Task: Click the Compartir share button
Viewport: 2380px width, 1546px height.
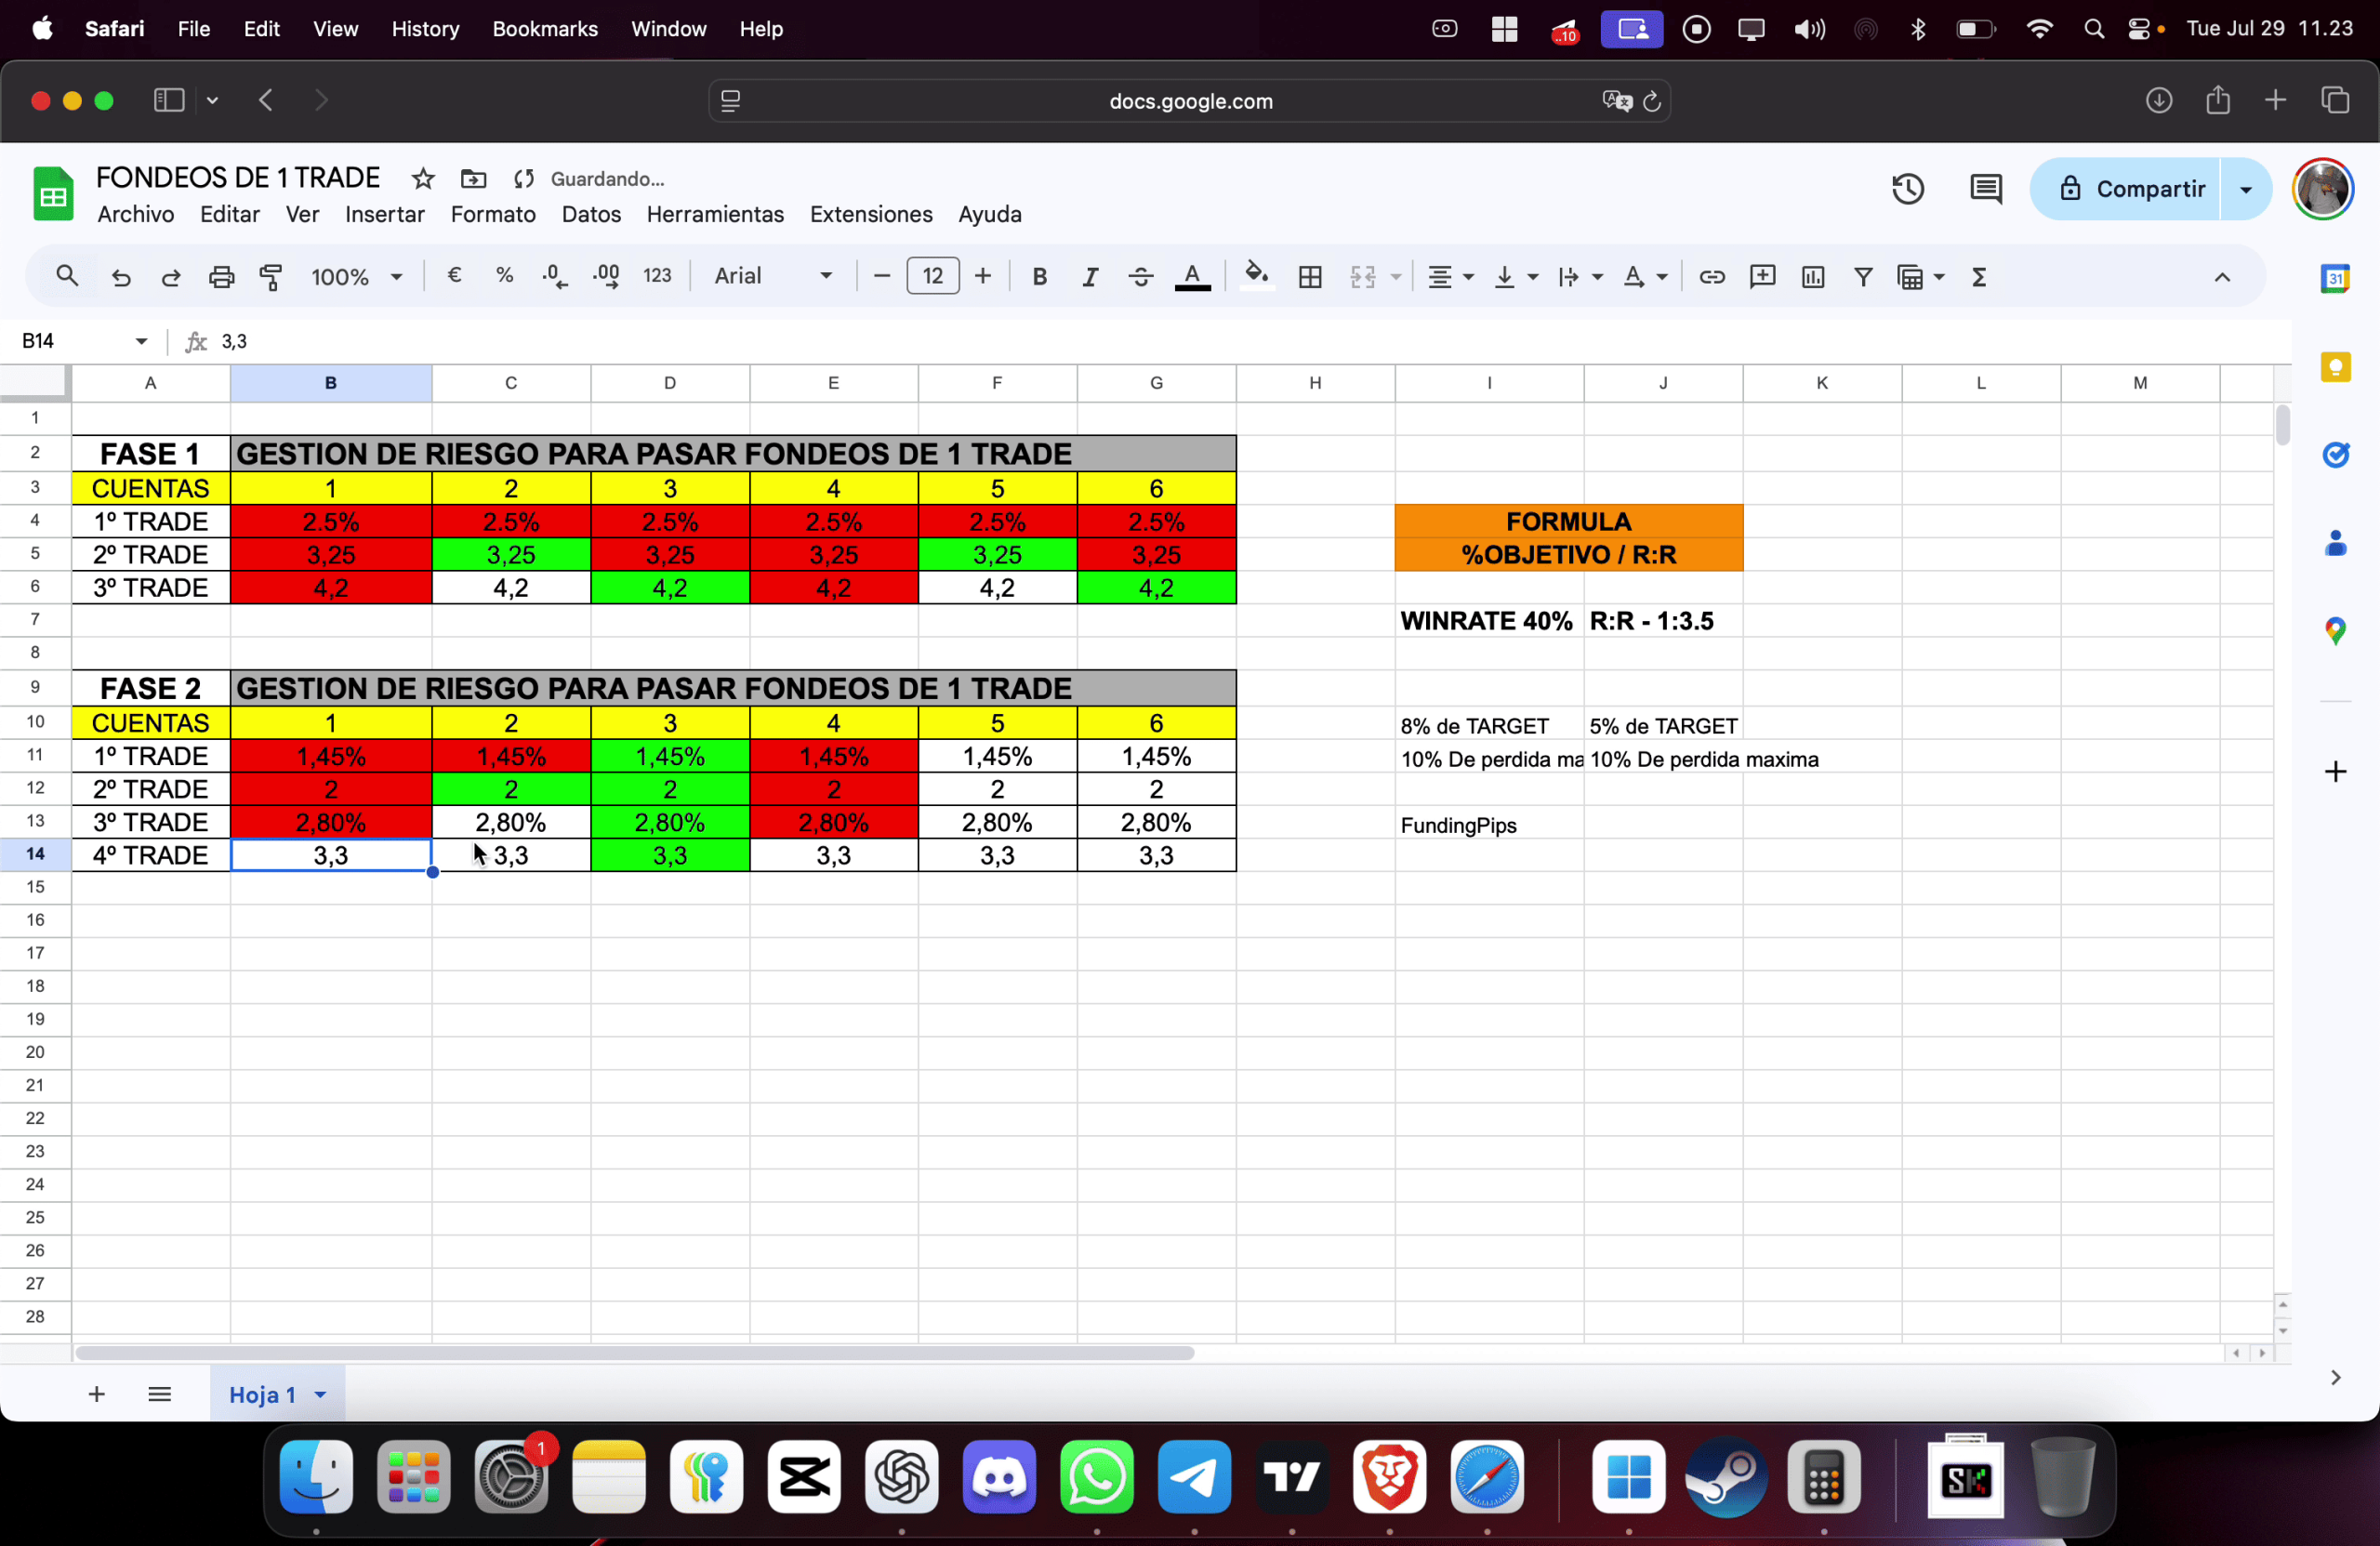Action: (2129, 189)
